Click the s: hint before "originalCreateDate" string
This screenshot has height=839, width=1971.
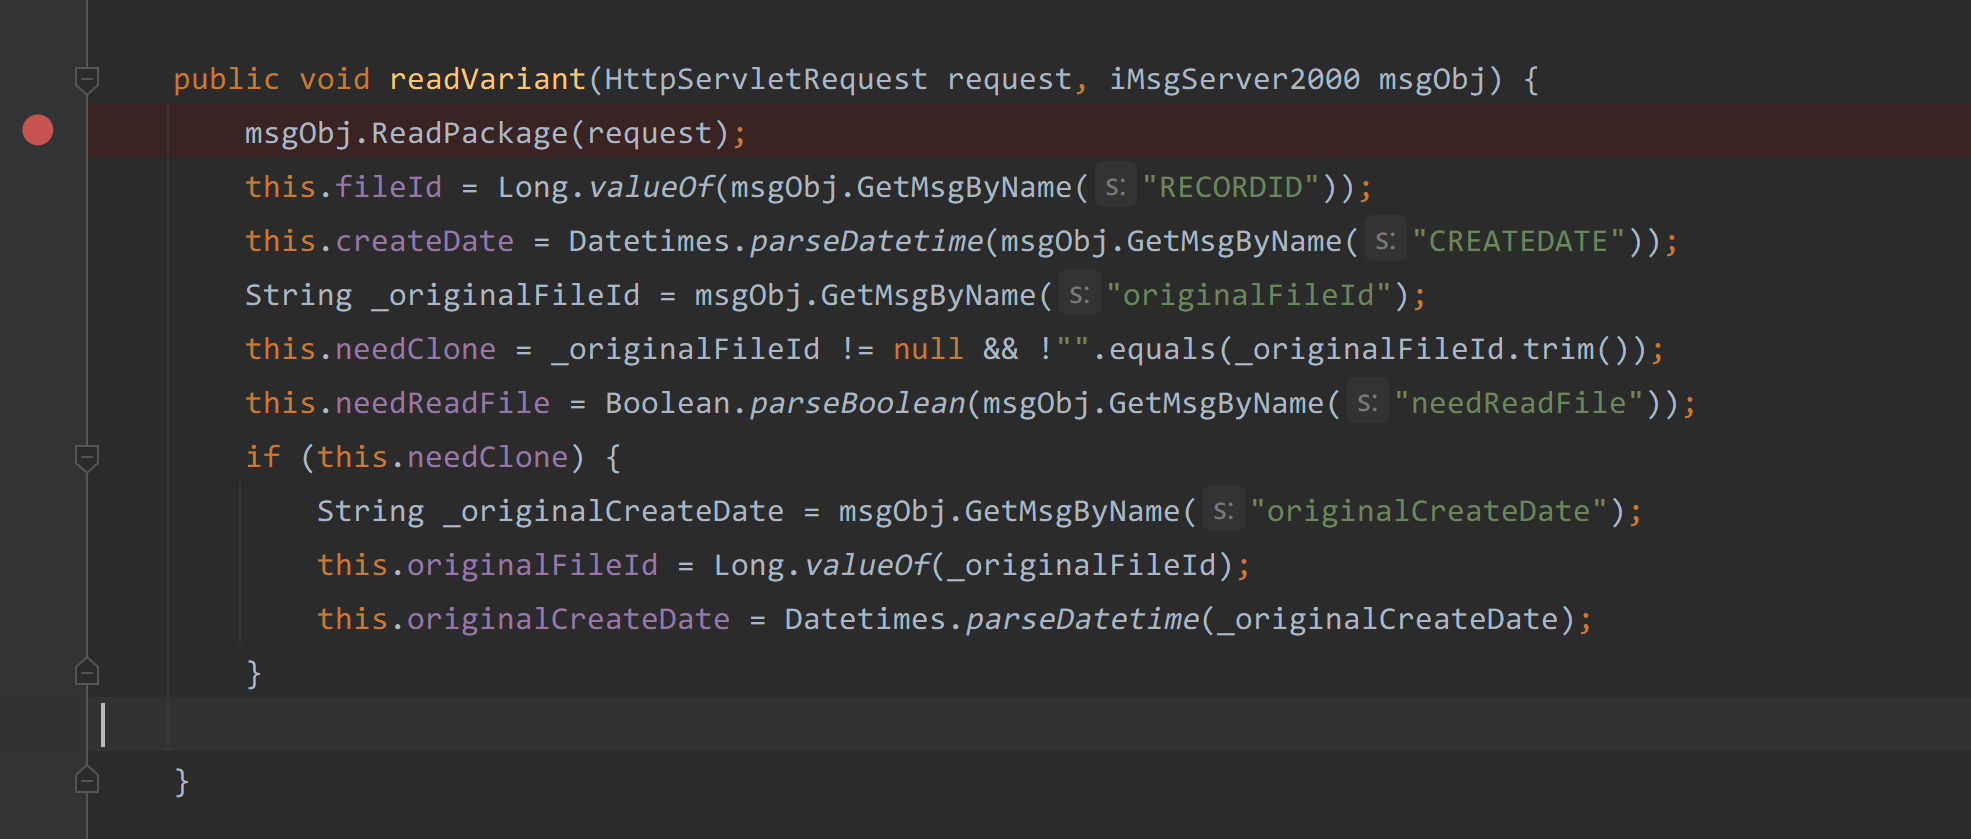1223,511
